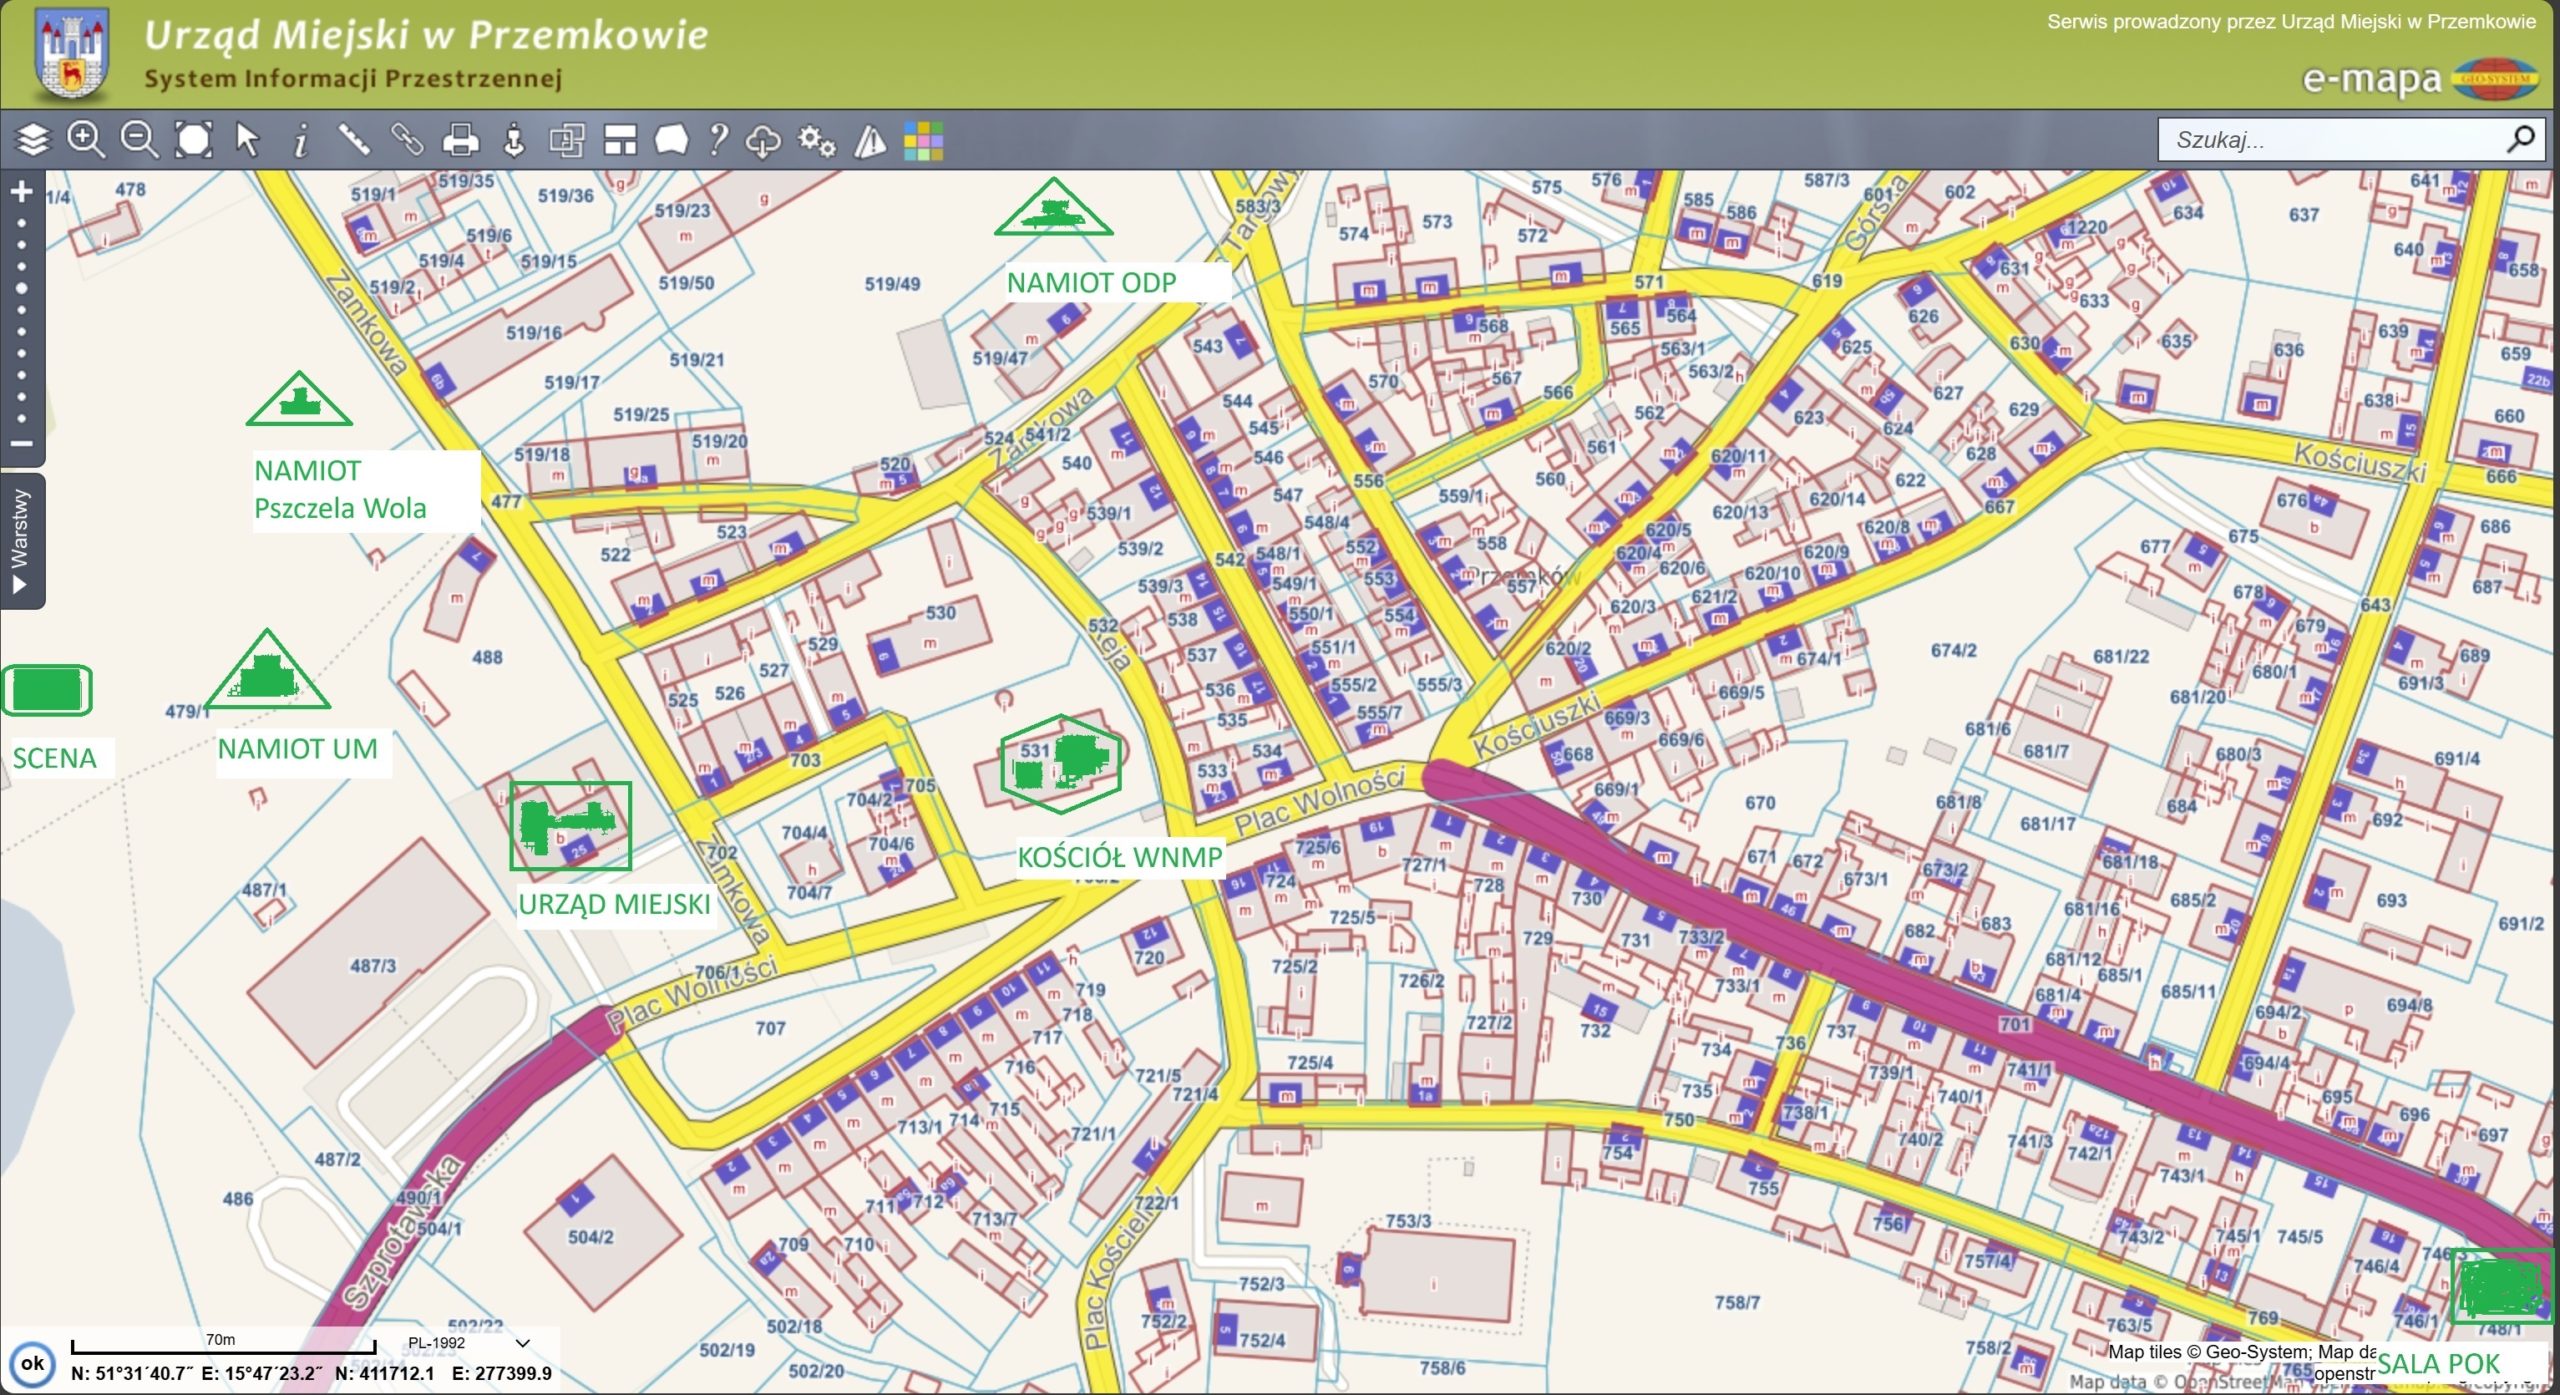
Task: Open settings gears icon
Action: point(816,141)
